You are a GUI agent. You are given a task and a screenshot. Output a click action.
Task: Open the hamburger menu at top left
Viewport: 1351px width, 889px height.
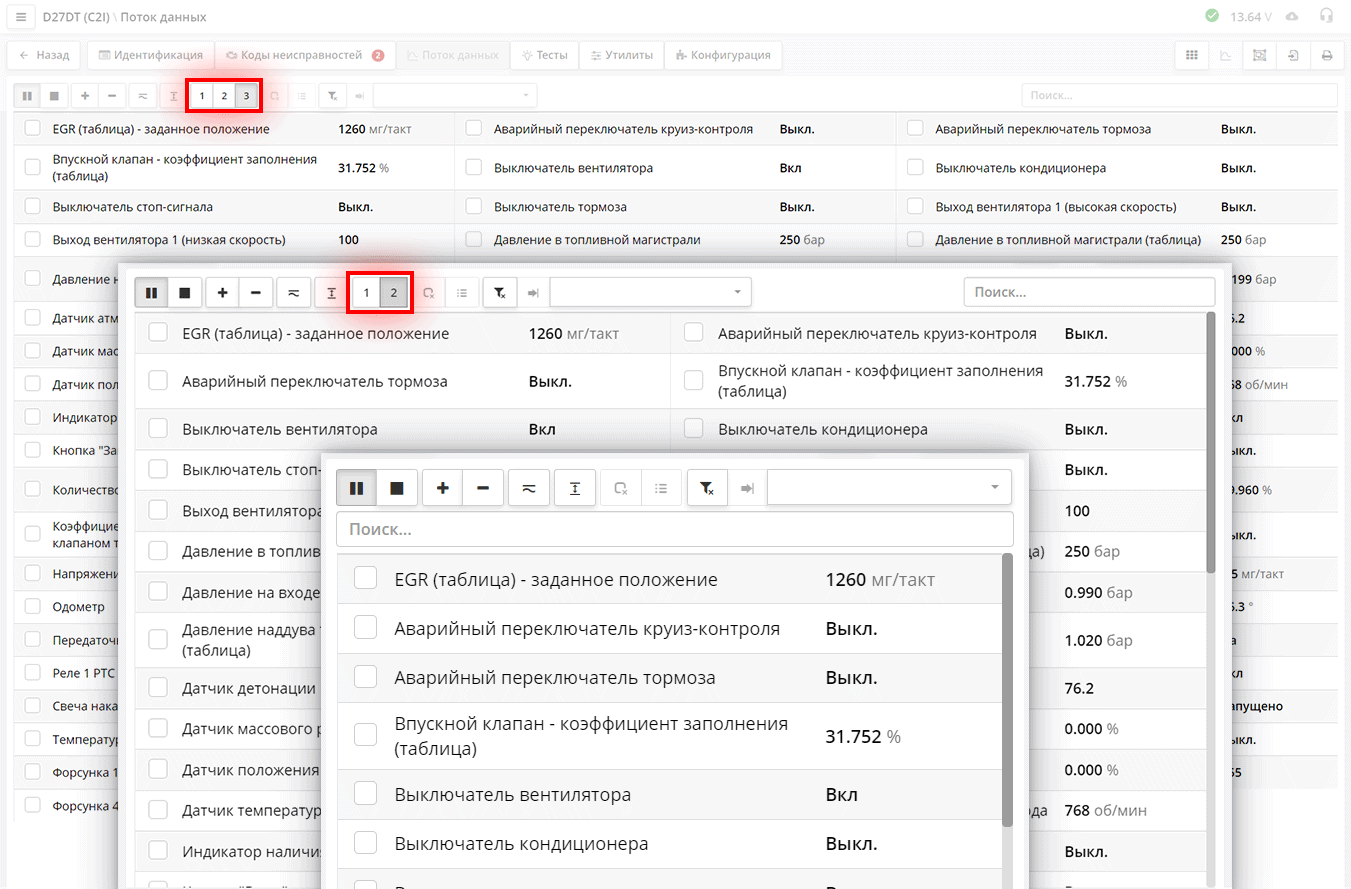point(22,17)
